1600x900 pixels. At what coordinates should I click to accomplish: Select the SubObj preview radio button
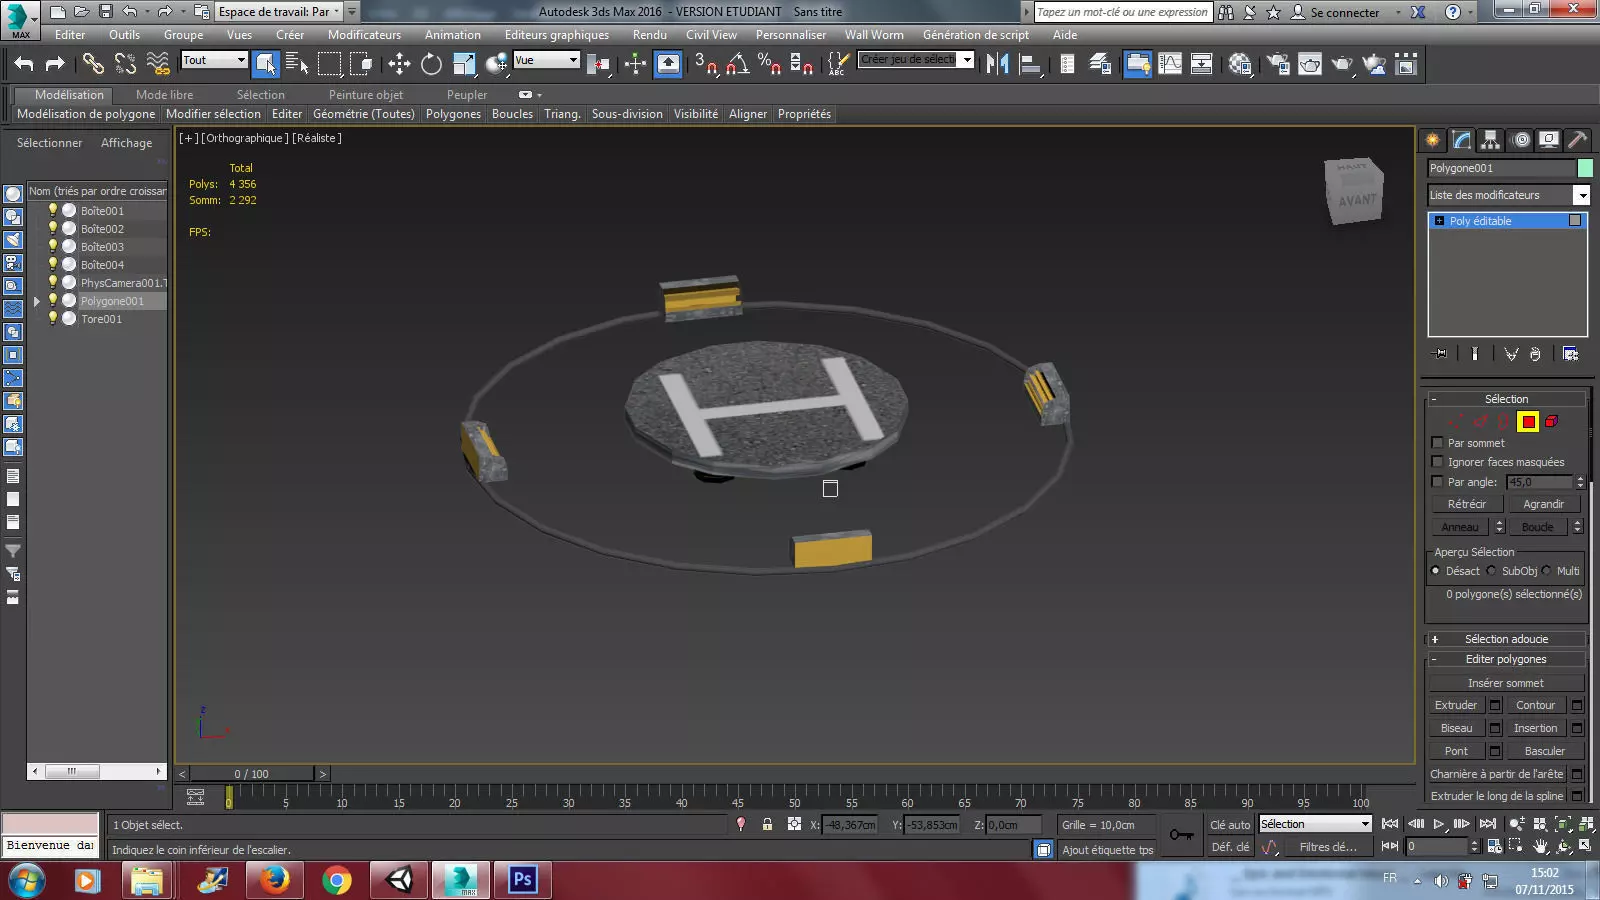tap(1492, 571)
